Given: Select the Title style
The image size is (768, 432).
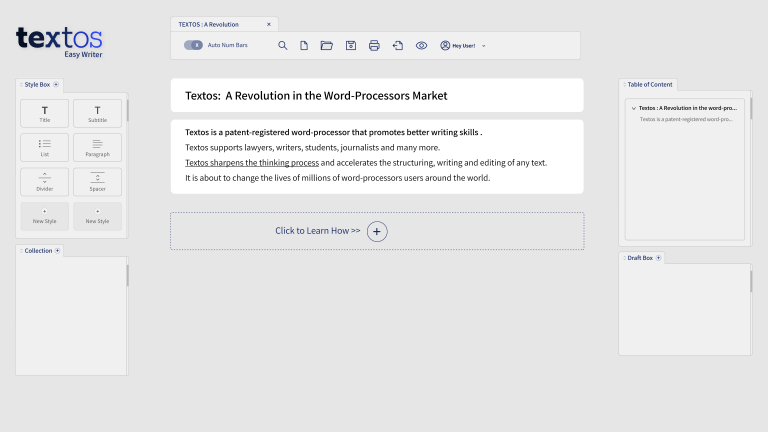Looking at the screenshot, I should click(45, 114).
